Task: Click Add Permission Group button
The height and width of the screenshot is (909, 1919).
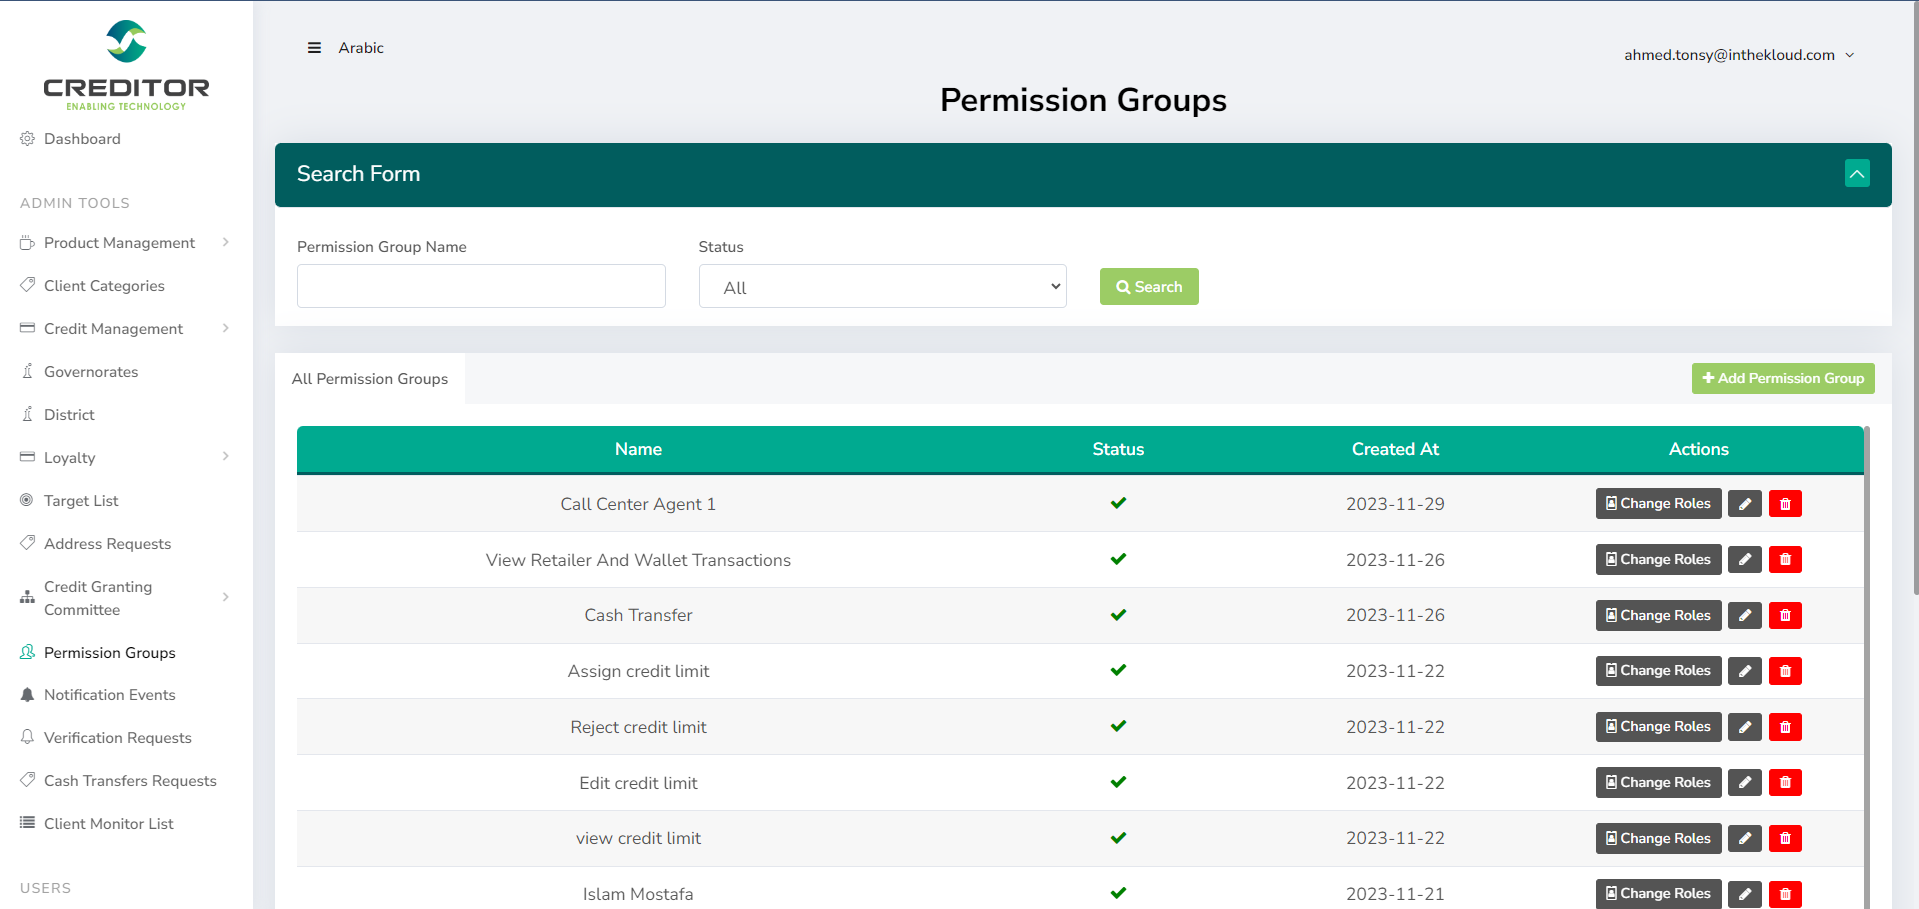Action: tap(1782, 379)
